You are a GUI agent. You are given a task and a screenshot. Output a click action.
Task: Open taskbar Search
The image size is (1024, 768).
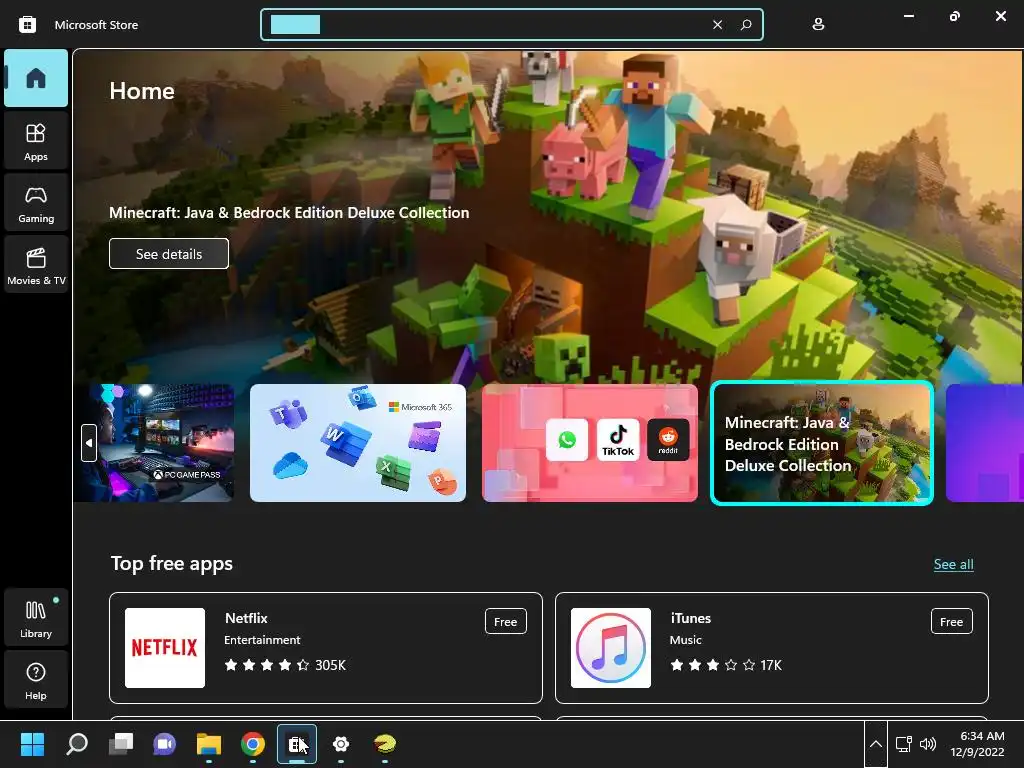(77, 744)
